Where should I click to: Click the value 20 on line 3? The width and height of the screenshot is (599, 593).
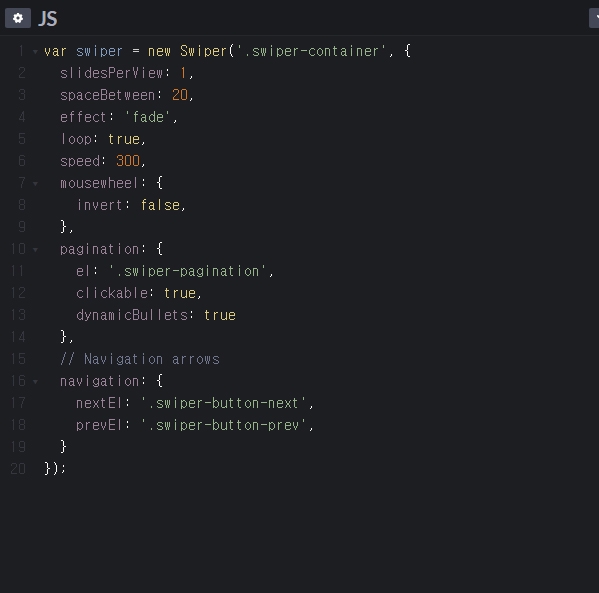click(180, 95)
